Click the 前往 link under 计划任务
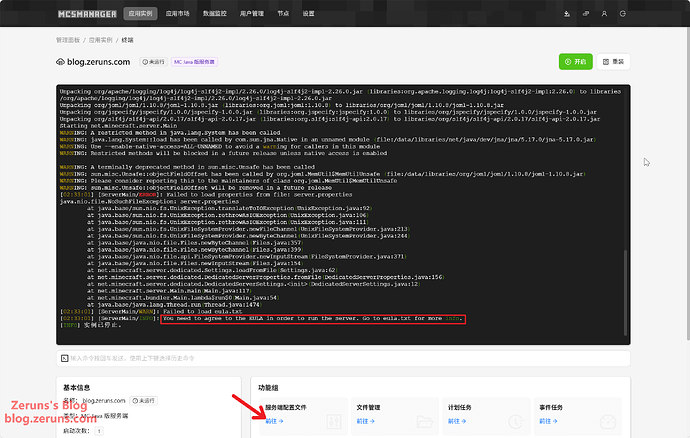 pos(457,421)
